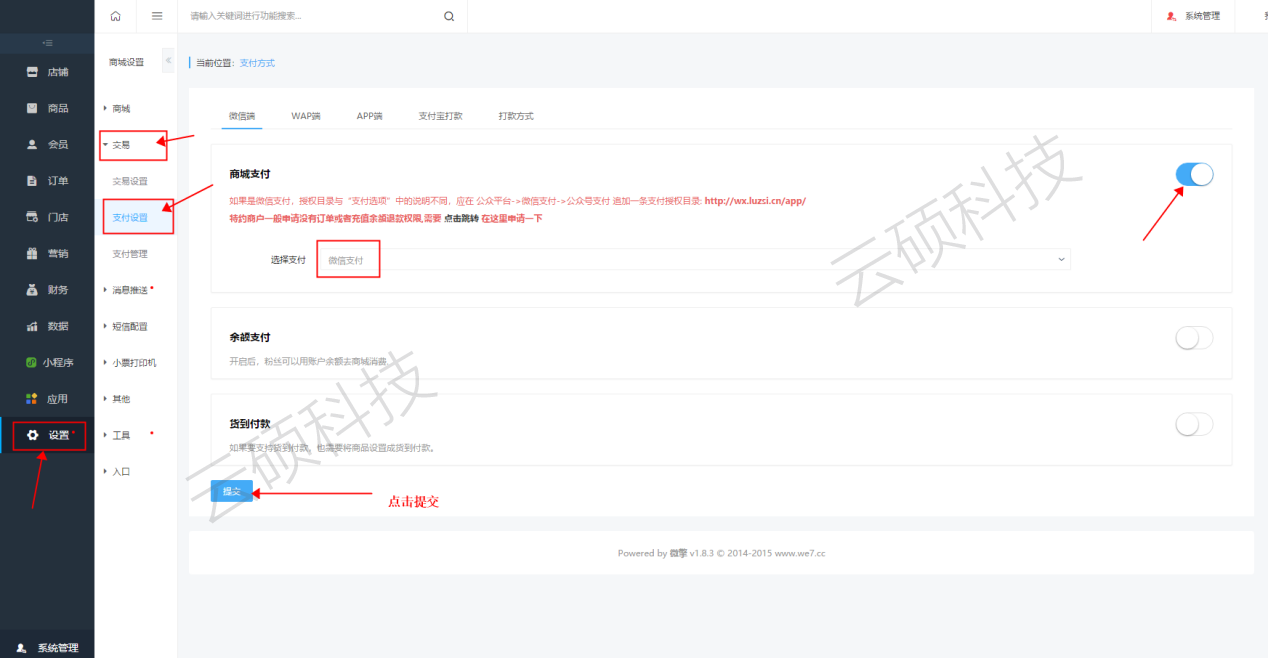Switch to the 支付宝打款 tab

pyautogui.click(x=440, y=116)
